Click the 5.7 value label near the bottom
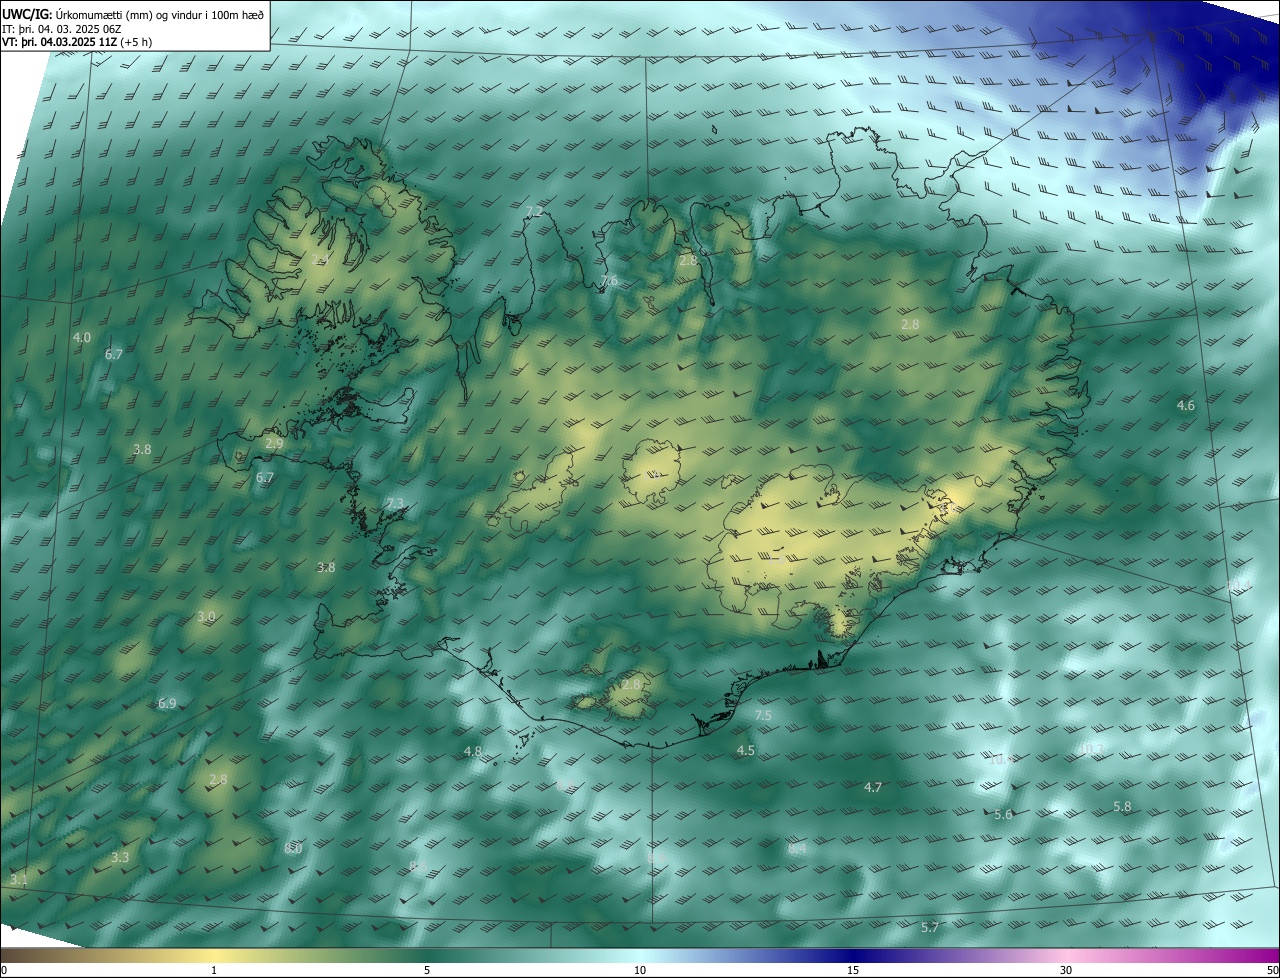This screenshot has width=1280, height=978. point(930,928)
